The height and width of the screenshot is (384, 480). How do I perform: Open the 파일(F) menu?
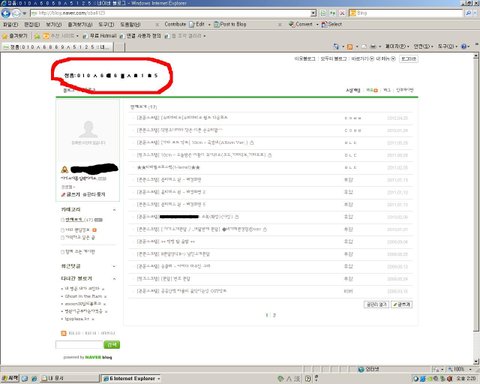[x=11, y=25]
